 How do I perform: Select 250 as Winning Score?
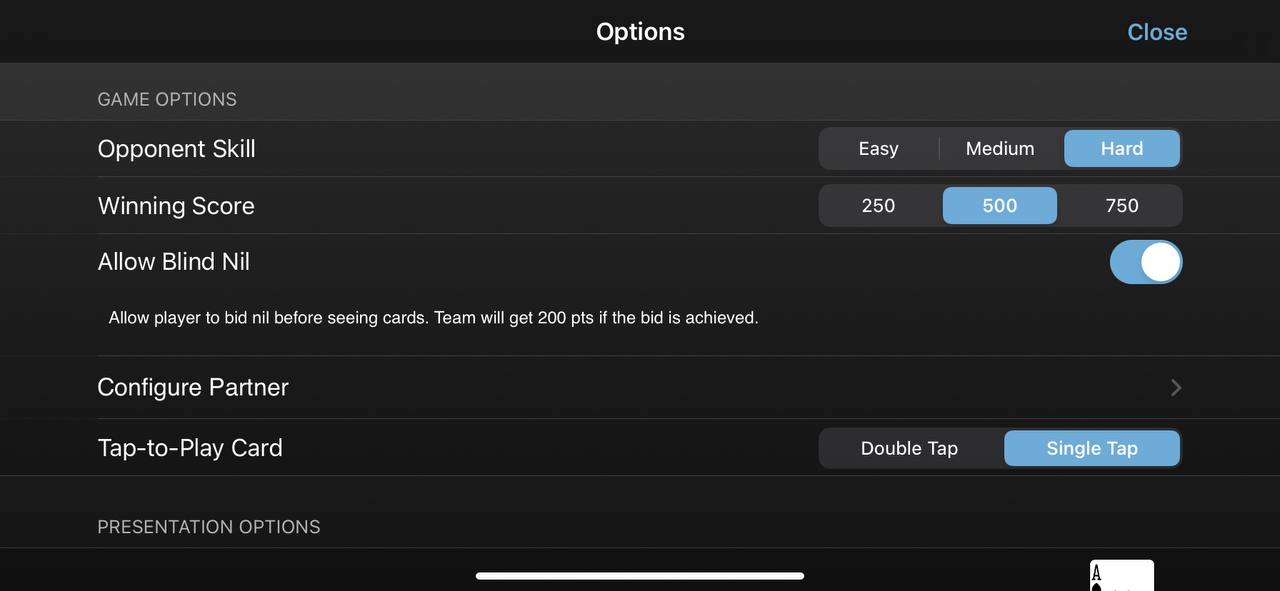879,206
